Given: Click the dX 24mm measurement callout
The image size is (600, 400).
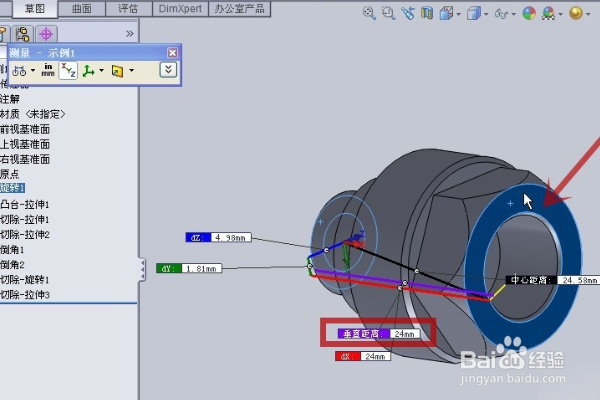Looking at the screenshot, I should (x=363, y=356).
